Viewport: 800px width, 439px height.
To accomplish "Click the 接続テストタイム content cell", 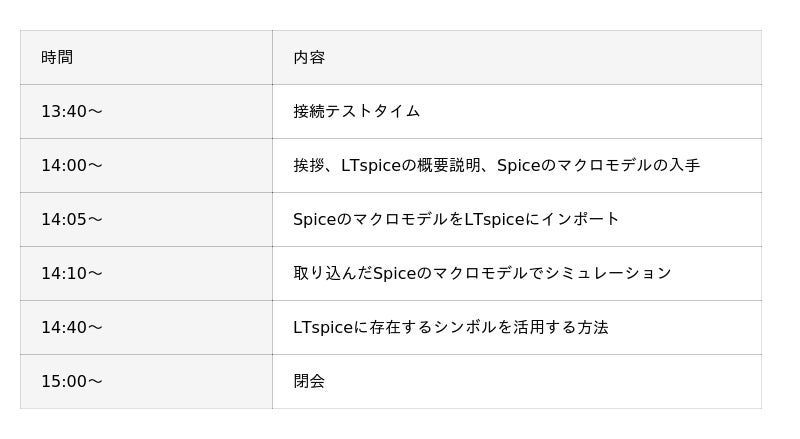I will click(x=356, y=112).
